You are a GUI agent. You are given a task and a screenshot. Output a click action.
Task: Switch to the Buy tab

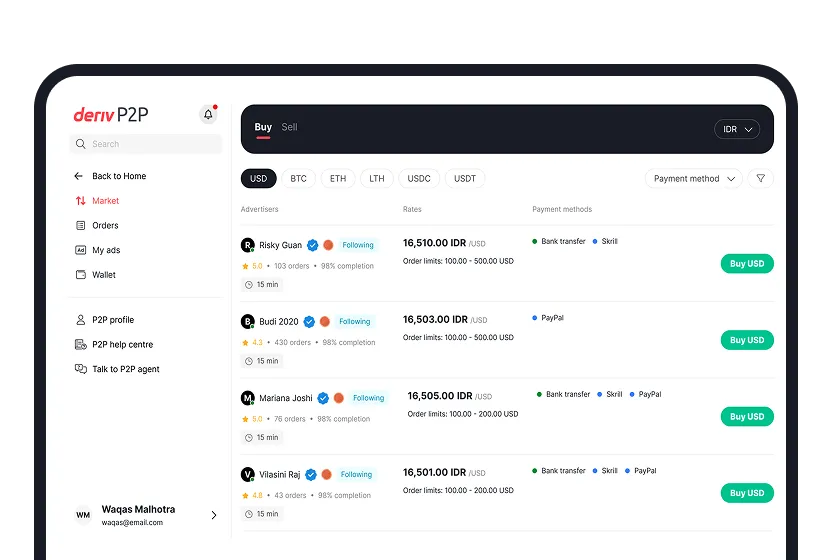pos(263,127)
